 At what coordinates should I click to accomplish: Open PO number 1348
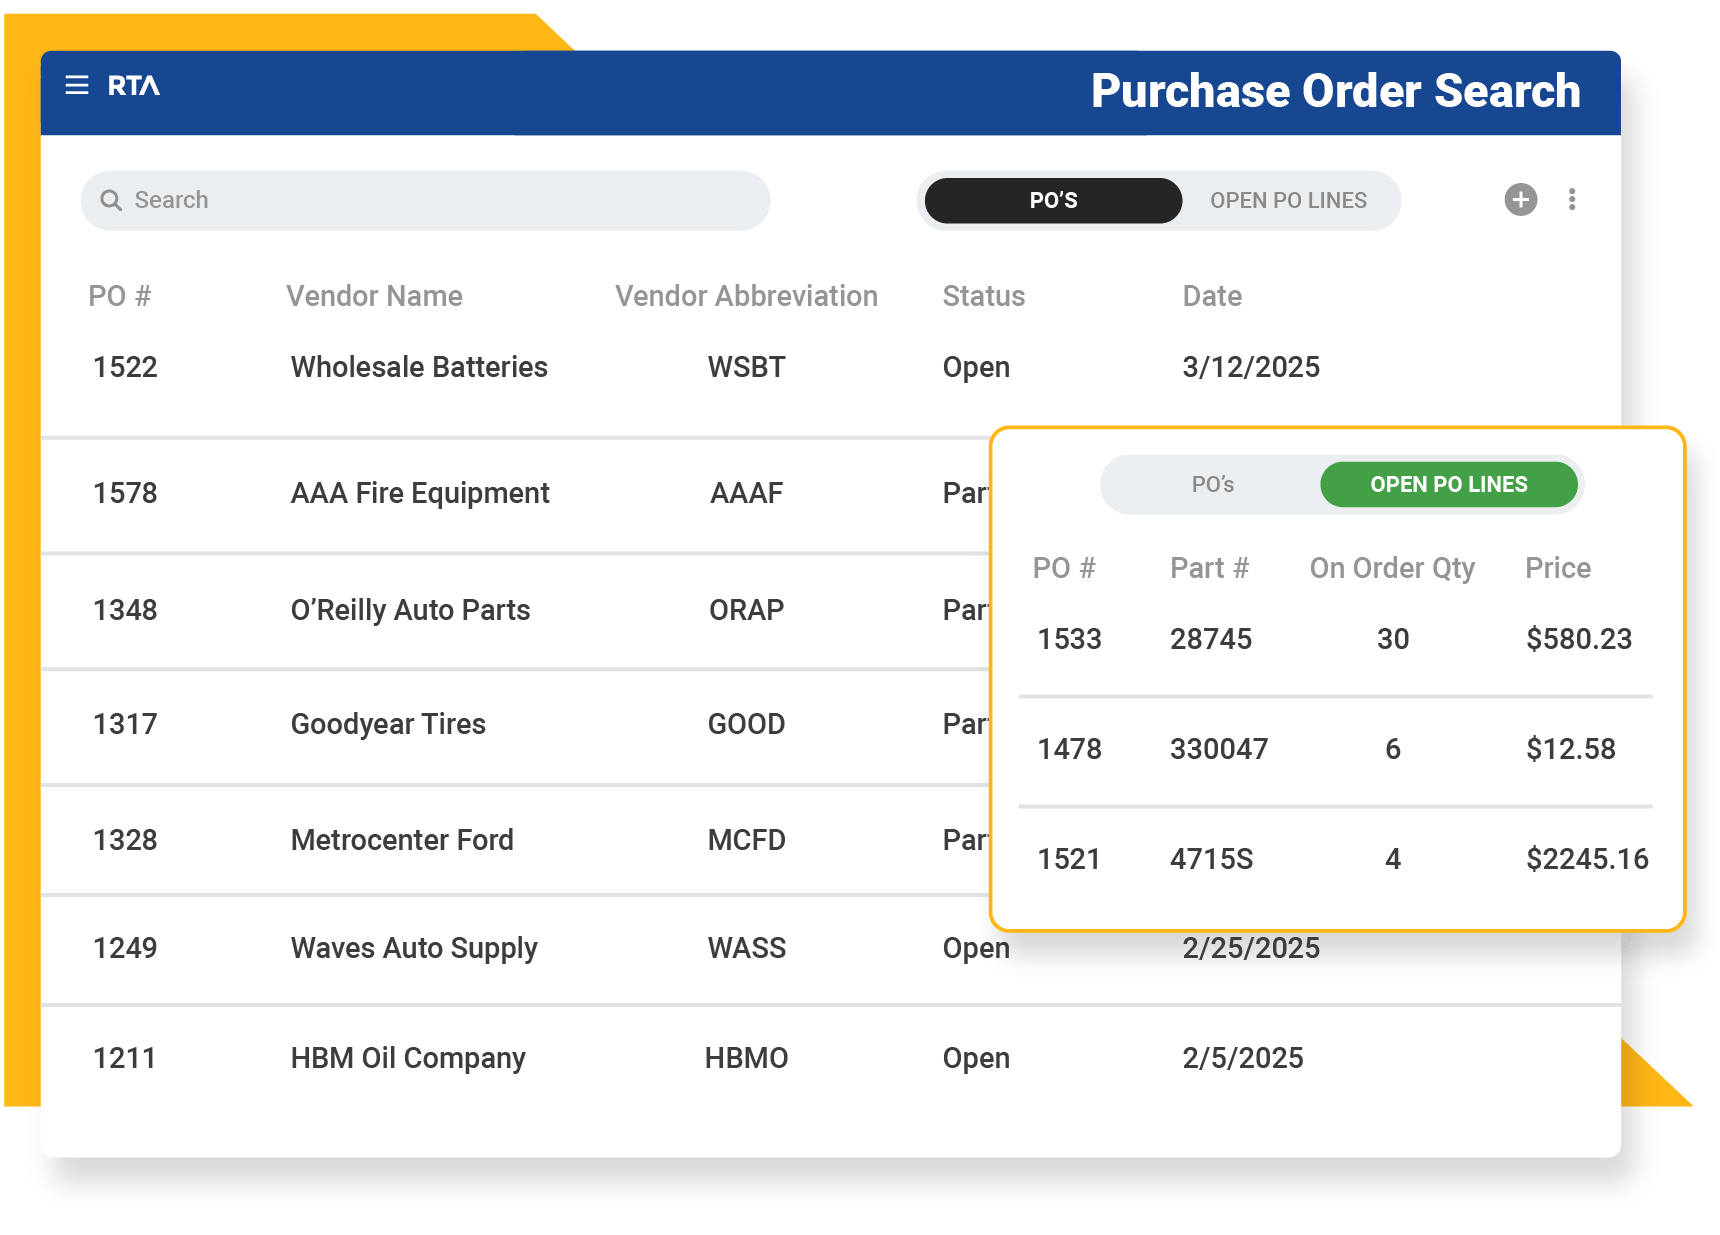tap(125, 610)
